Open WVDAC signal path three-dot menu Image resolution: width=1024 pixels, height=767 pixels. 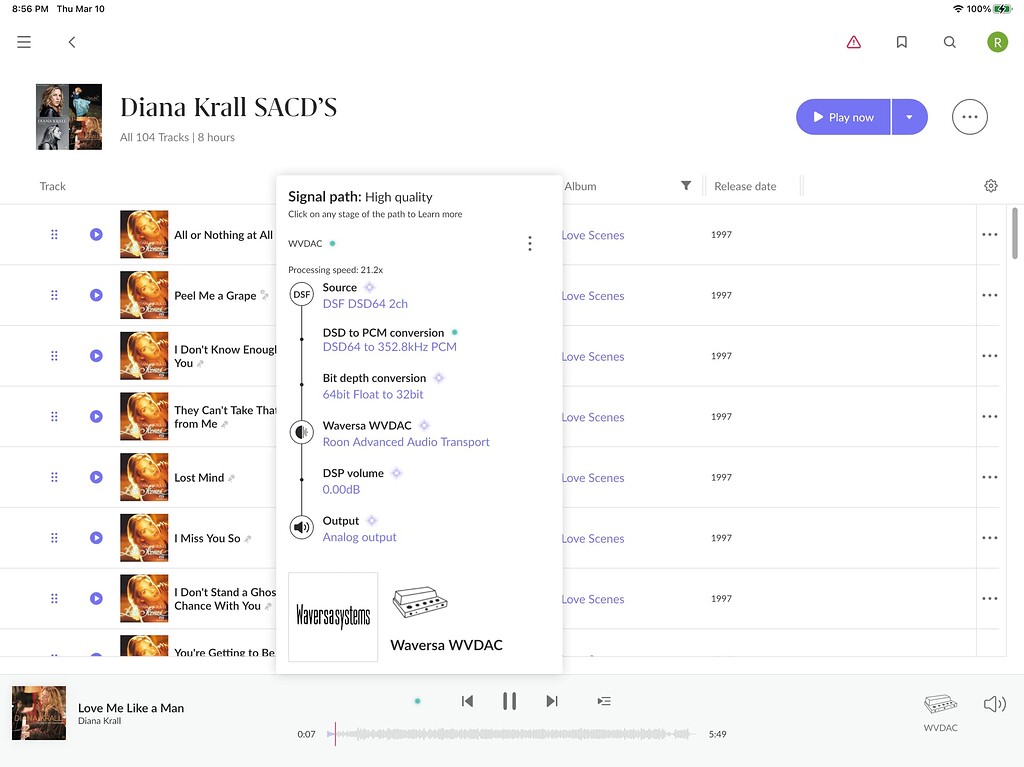pyautogui.click(x=529, y=243)
